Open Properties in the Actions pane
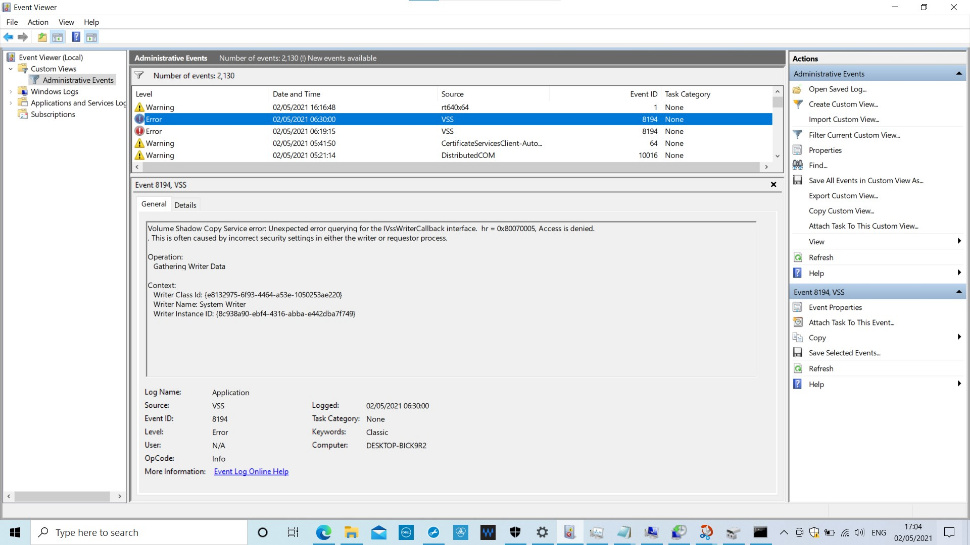The image size is (970, 545). 825,150
